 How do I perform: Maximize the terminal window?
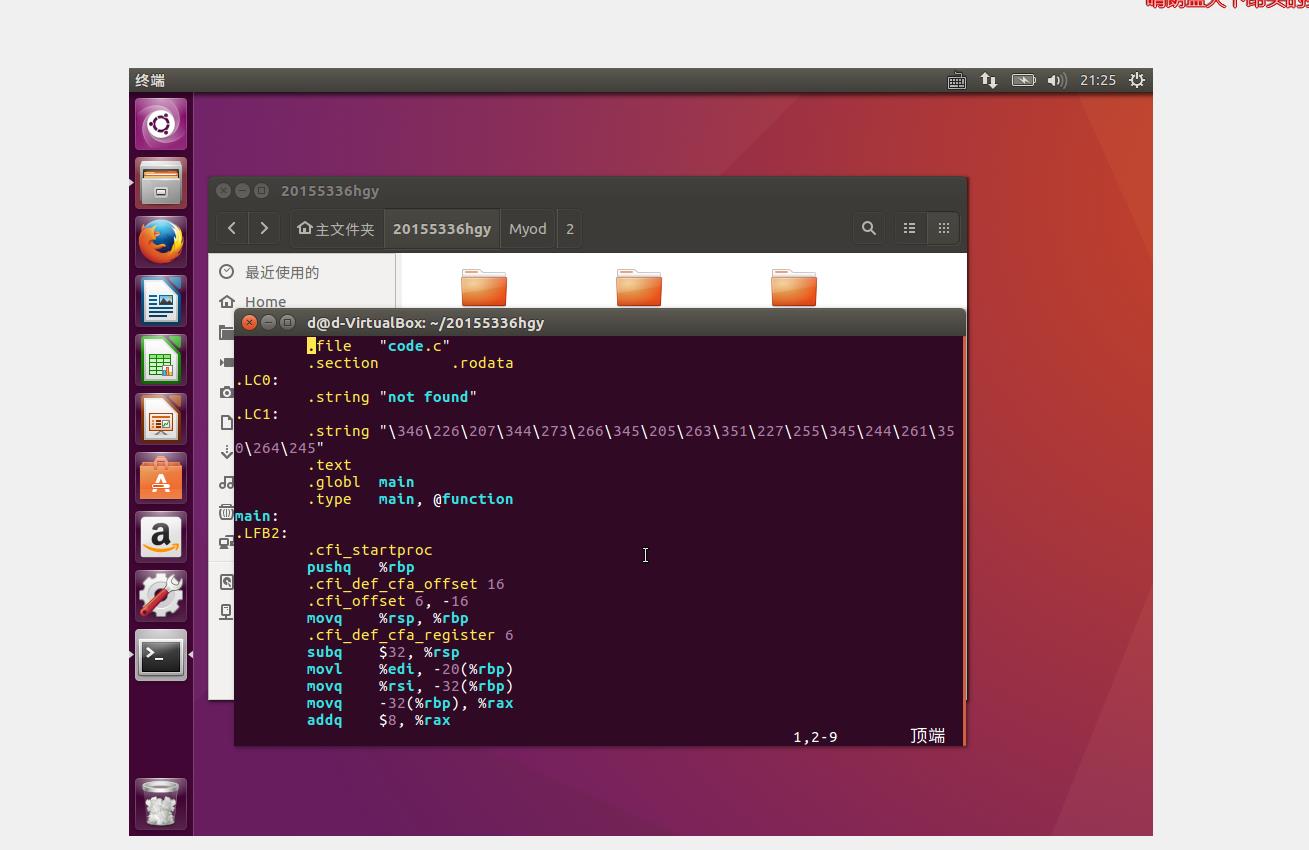287,322
